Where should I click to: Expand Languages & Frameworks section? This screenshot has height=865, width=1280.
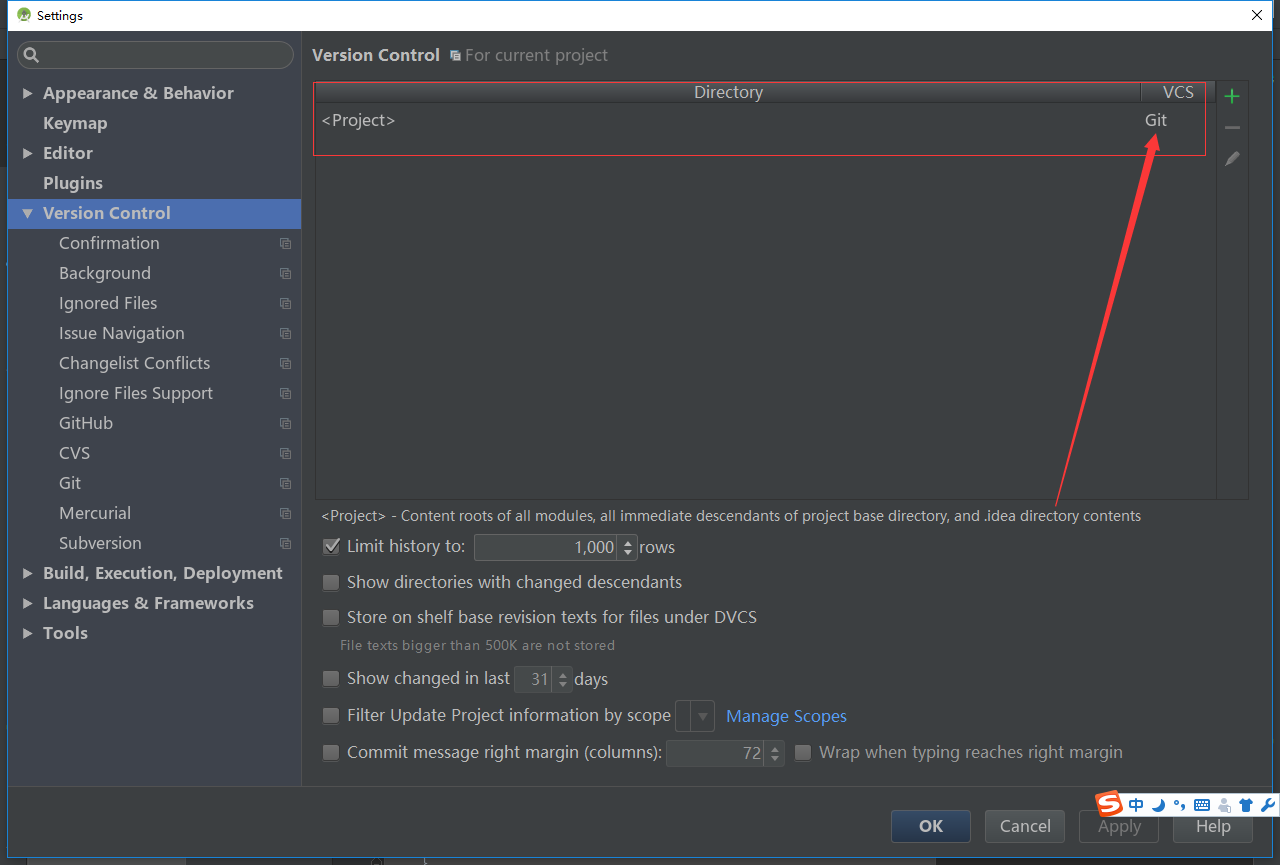point(27,603)
